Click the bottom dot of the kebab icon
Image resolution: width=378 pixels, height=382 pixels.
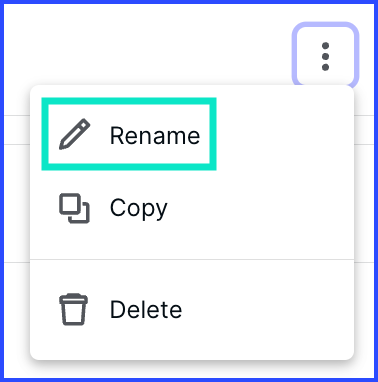tap(326, 67)
